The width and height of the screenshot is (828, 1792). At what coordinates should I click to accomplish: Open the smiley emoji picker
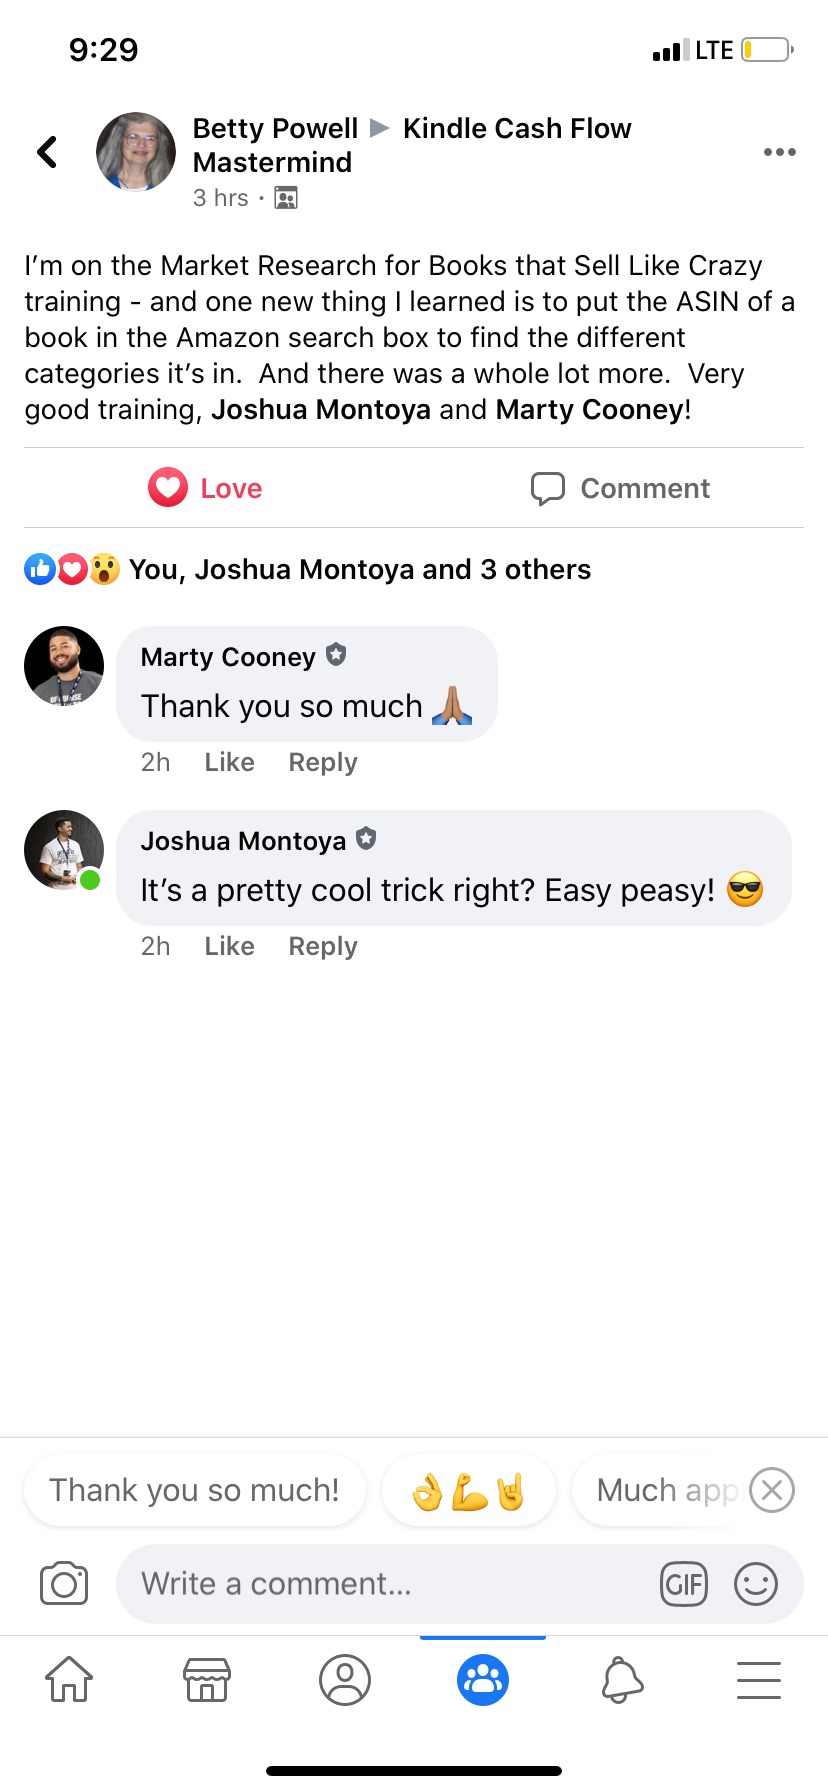click(756, 1584)
